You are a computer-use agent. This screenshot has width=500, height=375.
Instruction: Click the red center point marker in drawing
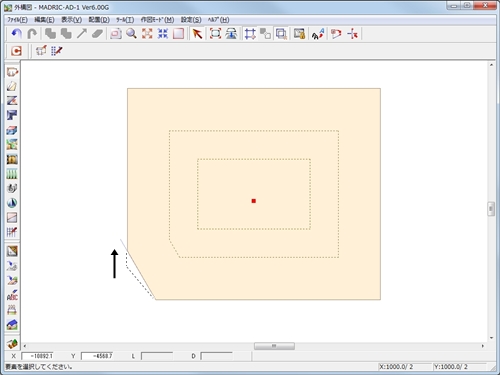[x=254, y=201]
